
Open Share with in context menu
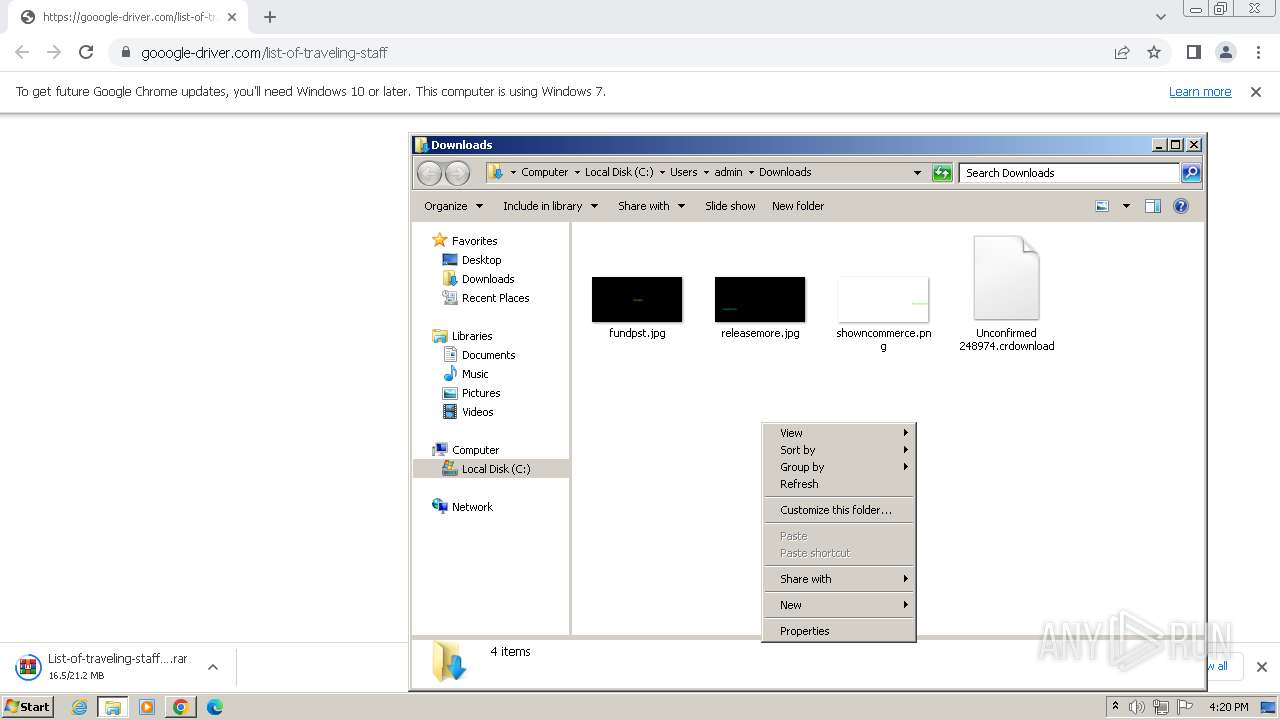click(x=839, y=579)
